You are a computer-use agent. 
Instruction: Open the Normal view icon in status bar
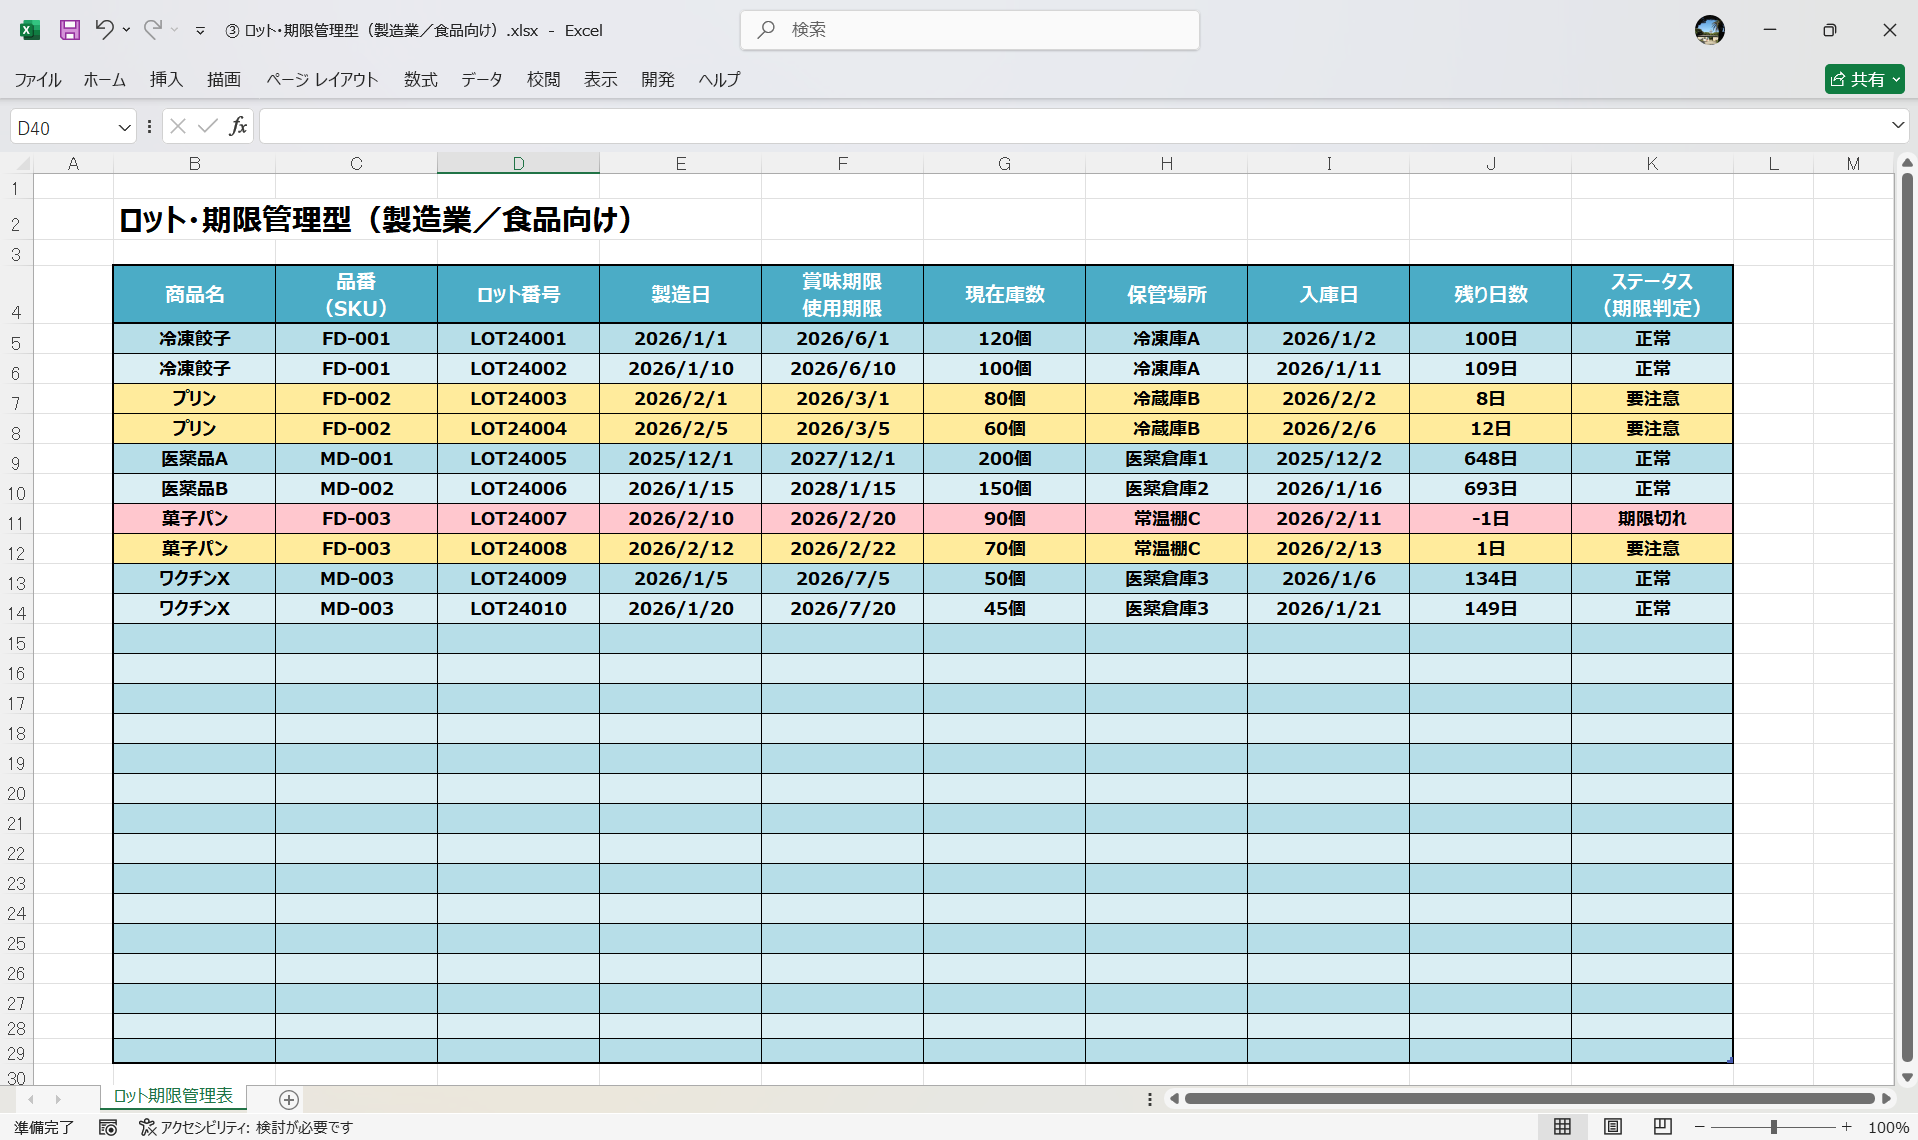pyautogui.click(x=1564, y=1127)
